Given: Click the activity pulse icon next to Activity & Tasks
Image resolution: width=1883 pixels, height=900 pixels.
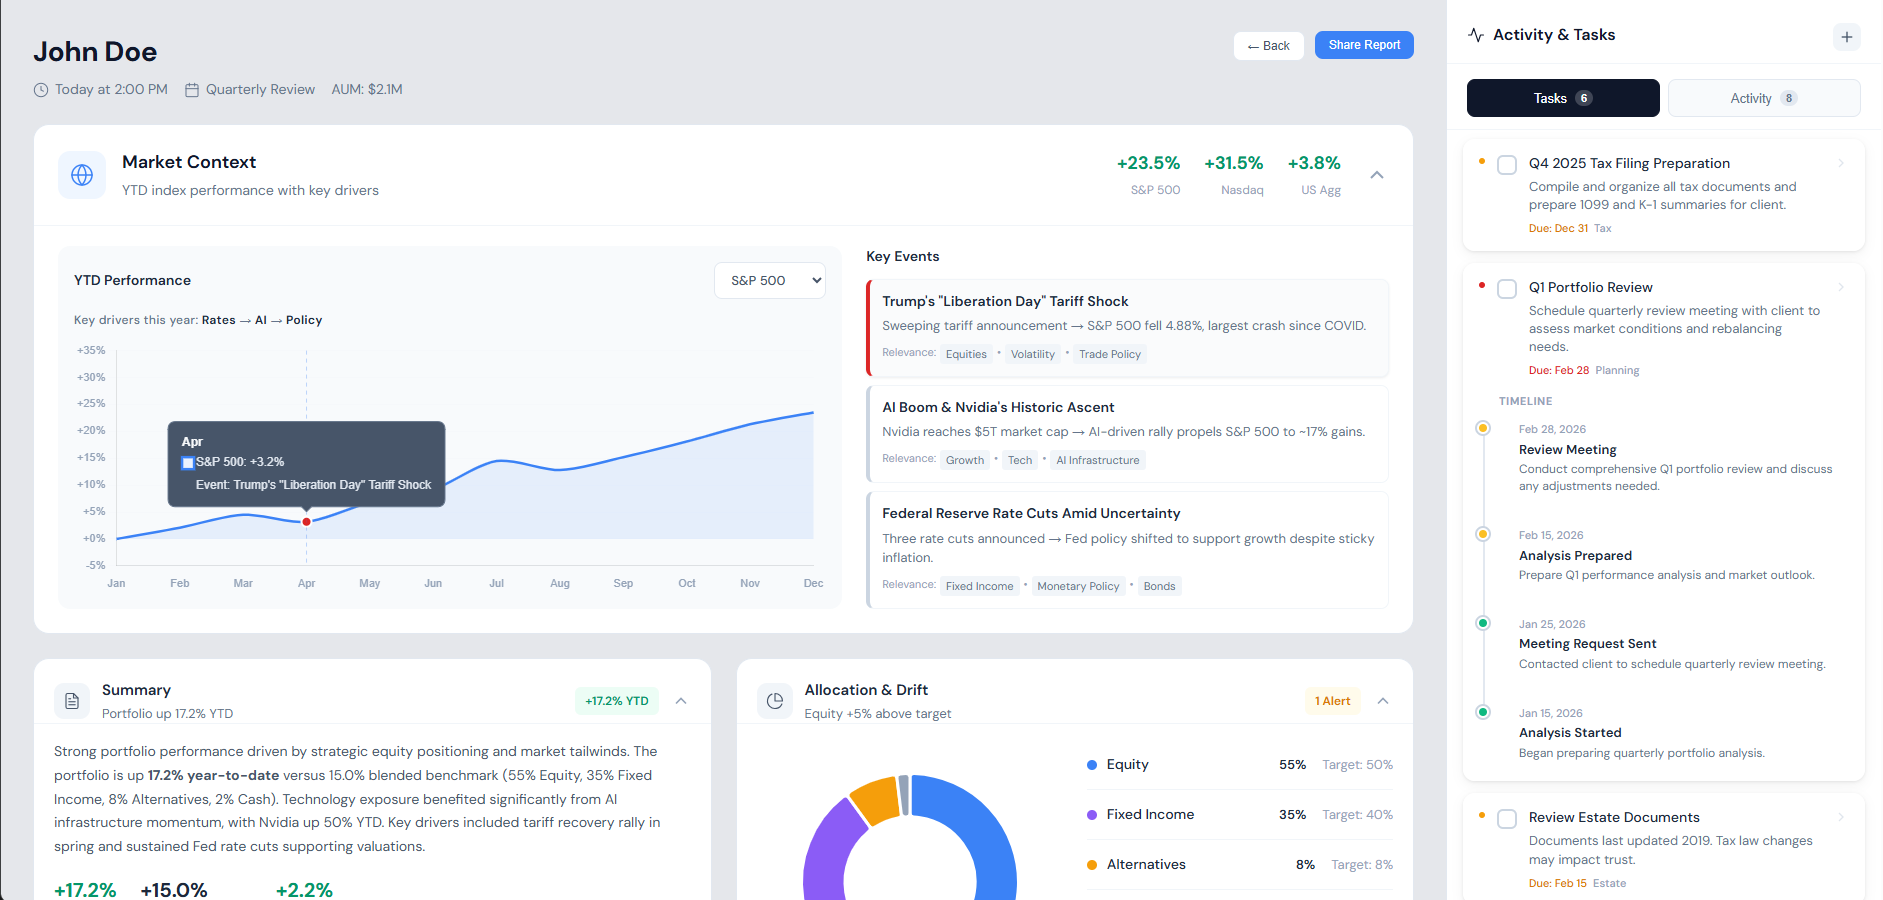Looking at the screenshot, I should pyautogui.click(x=1476, y=33).
